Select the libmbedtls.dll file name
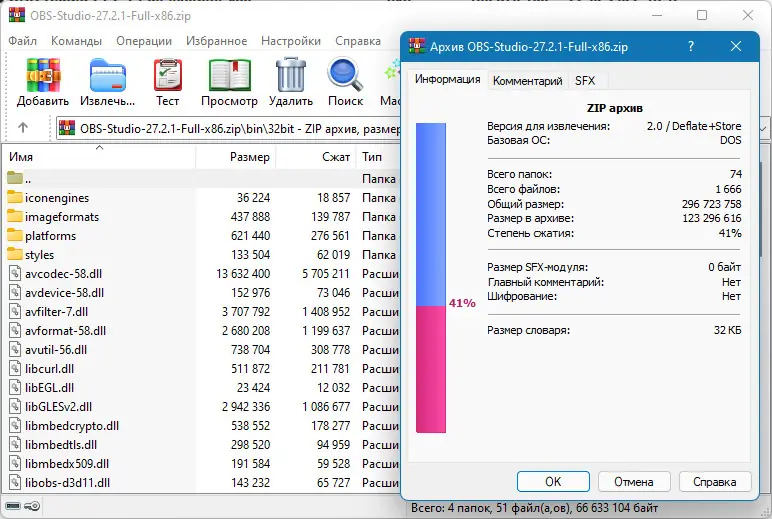772x519 pixels. (61, 445)
